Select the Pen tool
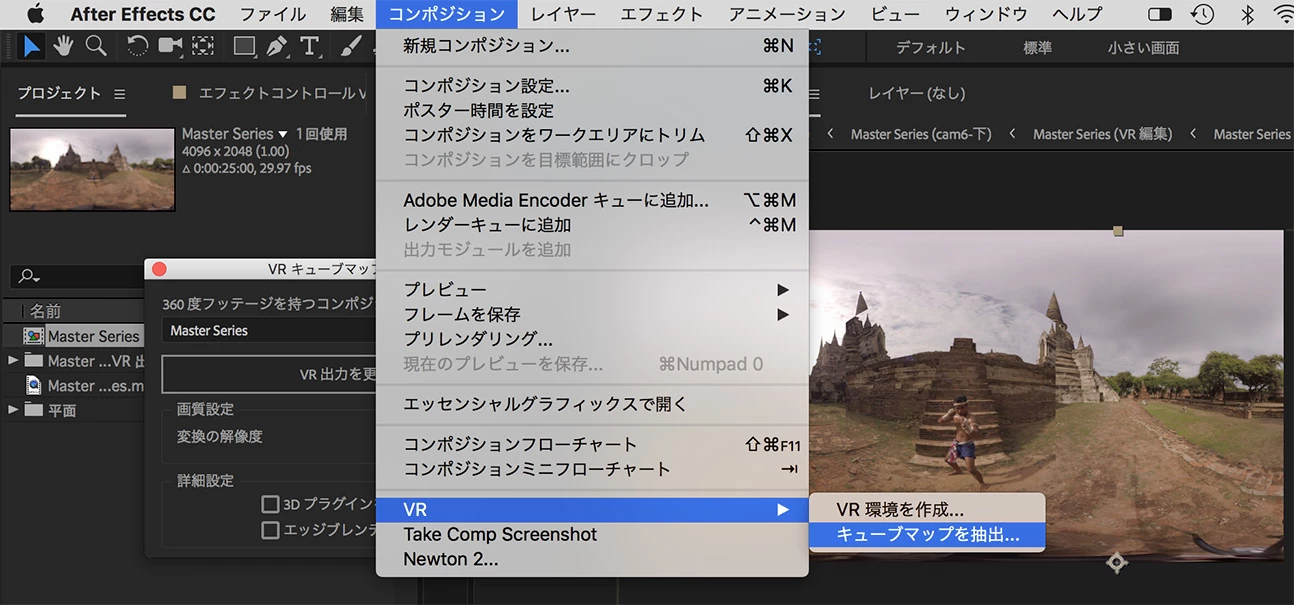Screen dimensions: 1294x605 pos(277,46)
